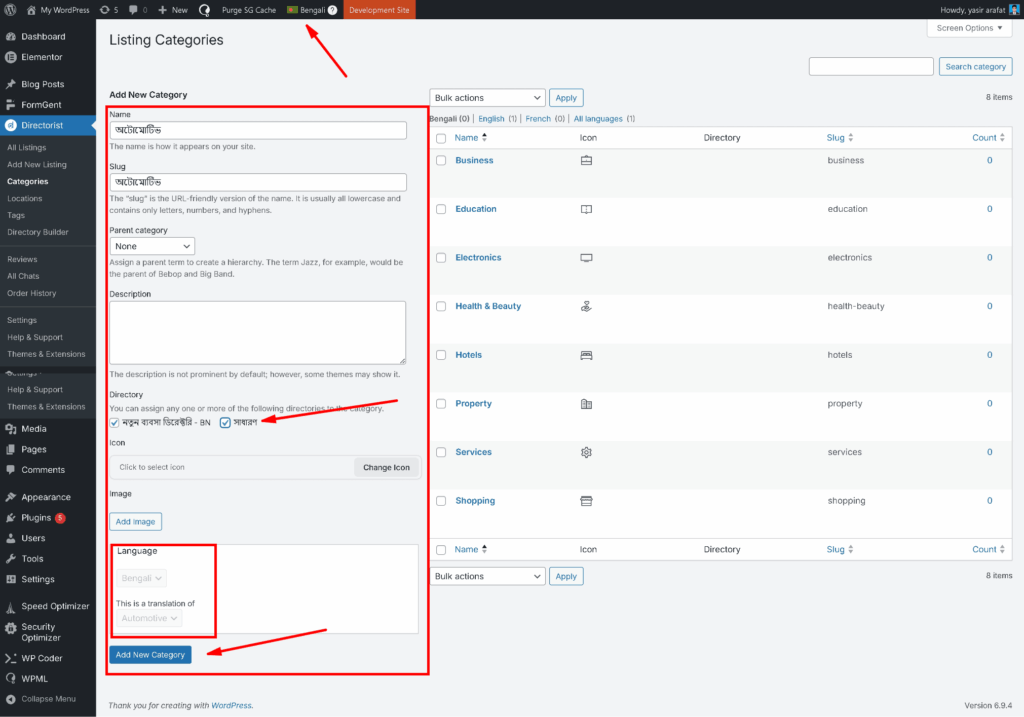Tick the checkbox next to Business category
The width and height of the screenshot is (1024, 717).
pos(441,160)
